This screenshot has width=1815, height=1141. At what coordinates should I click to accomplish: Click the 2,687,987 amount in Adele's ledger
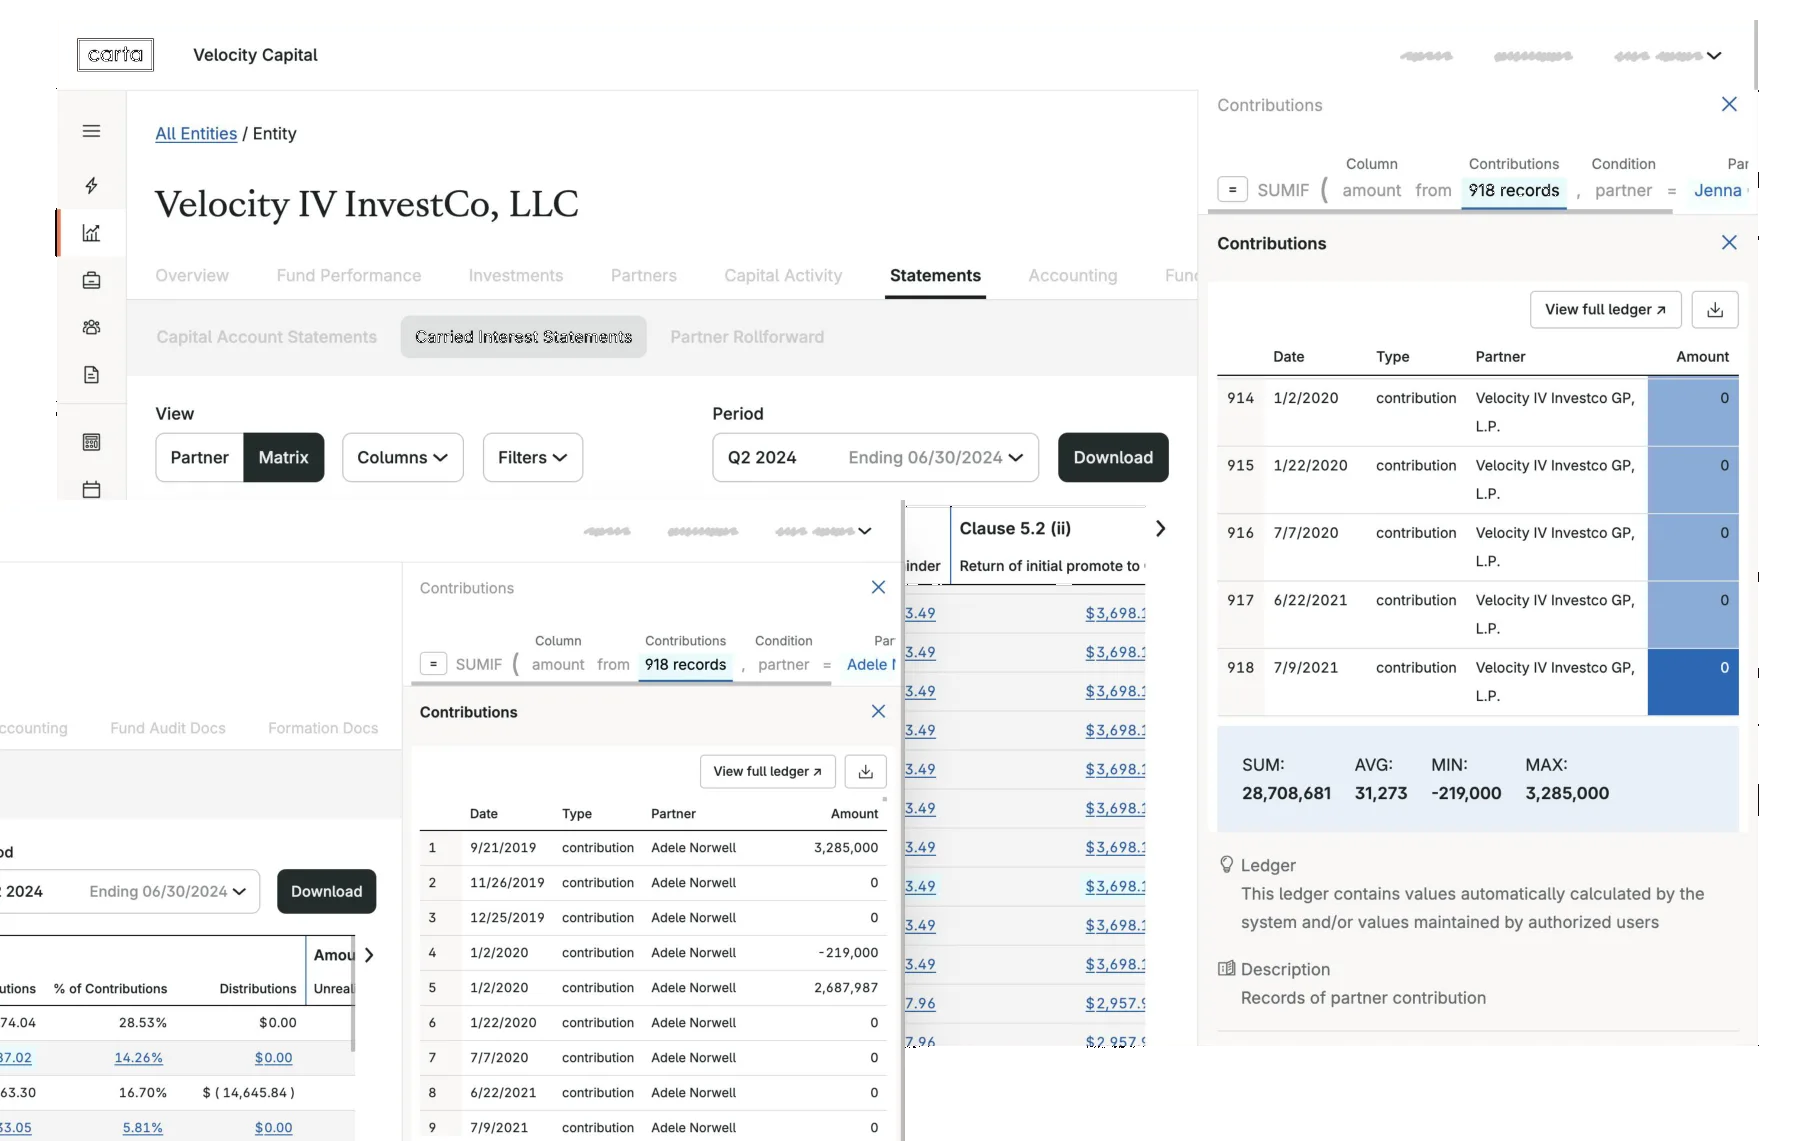[846, 988]
